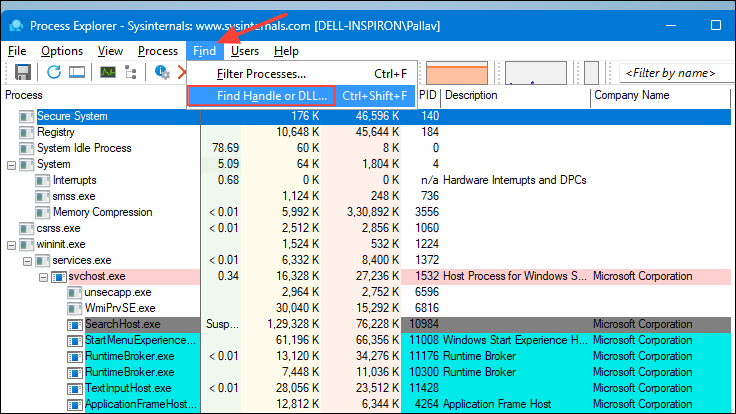Collapse the services.exe tree node
Viewport: 736px width, 414px height.
click(x=27, y=261)
